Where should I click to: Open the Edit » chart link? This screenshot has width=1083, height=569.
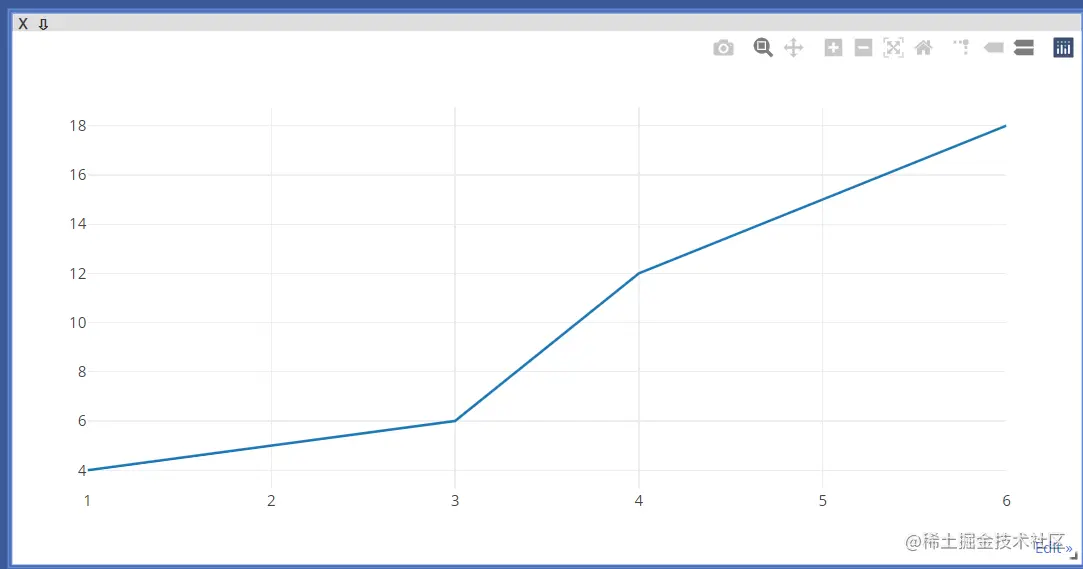(1053, 548)
